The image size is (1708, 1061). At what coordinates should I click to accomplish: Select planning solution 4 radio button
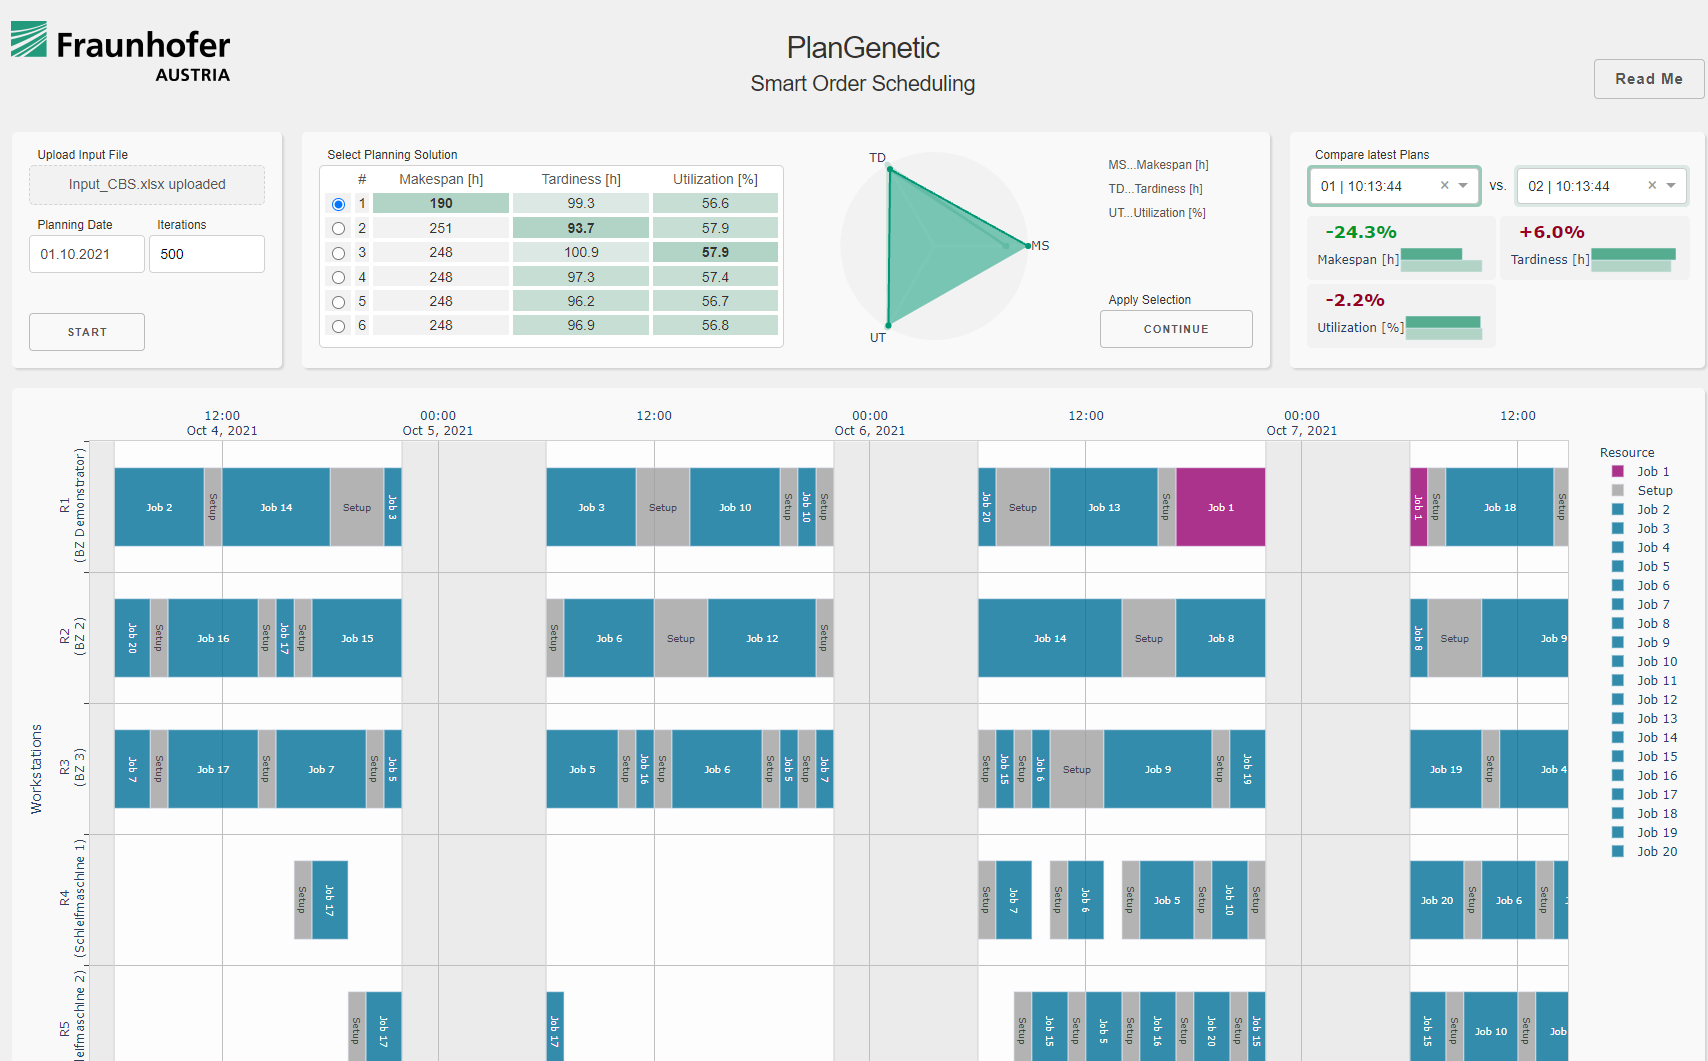(x=338, y=278)
